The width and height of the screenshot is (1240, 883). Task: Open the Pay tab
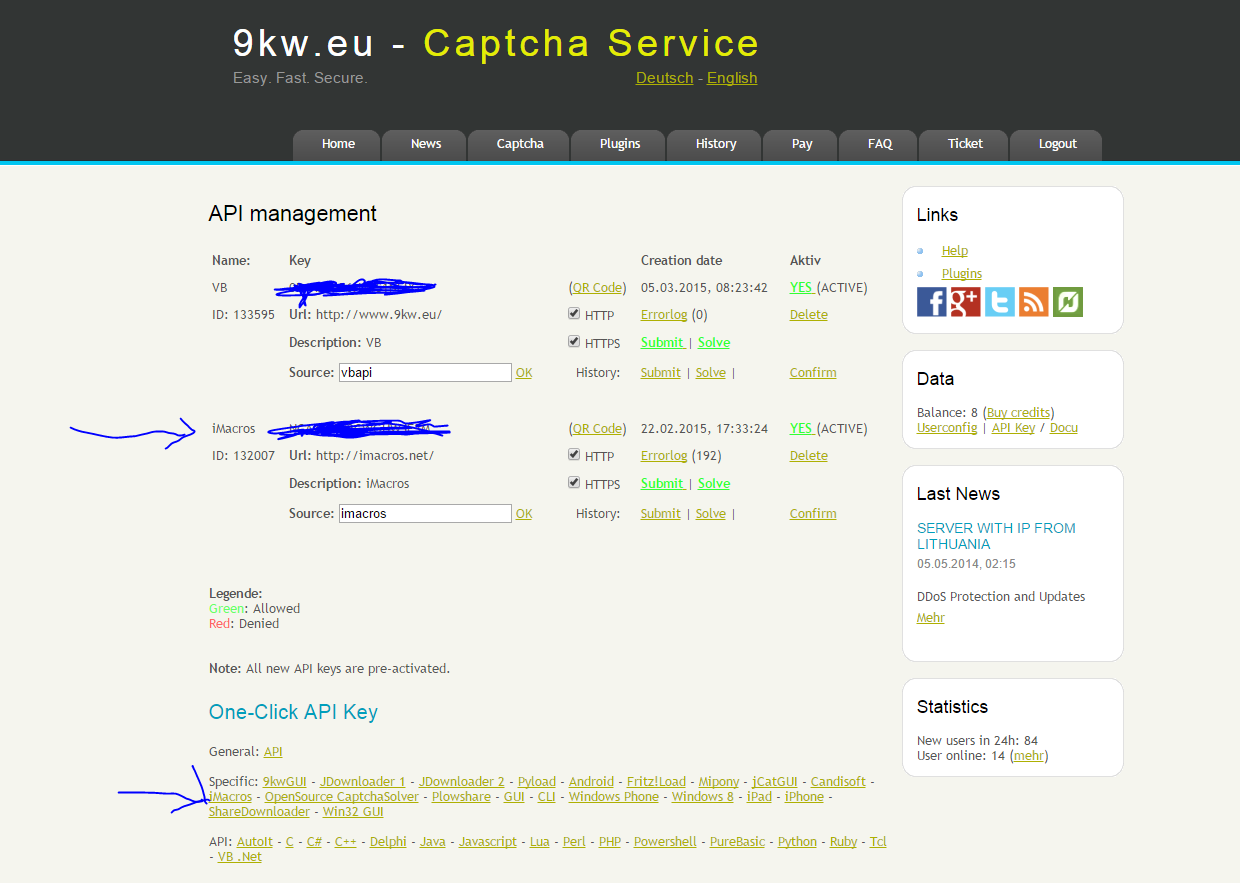[x=802, y=144]
